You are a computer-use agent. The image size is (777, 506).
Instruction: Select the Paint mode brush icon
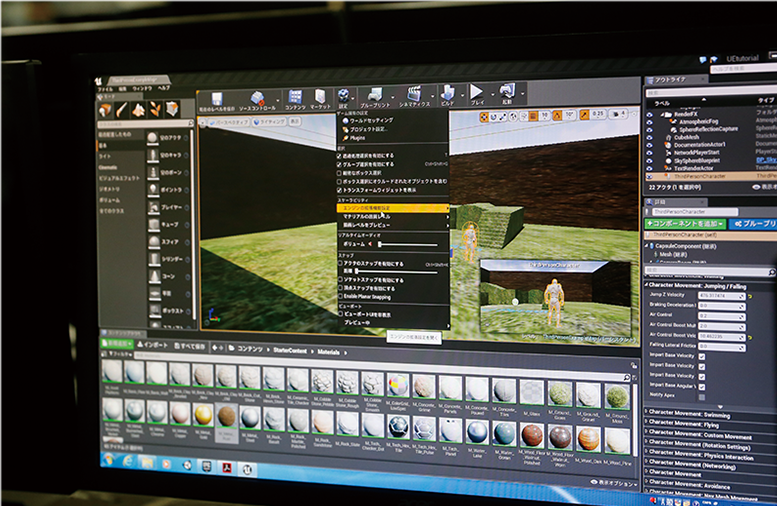122,110
